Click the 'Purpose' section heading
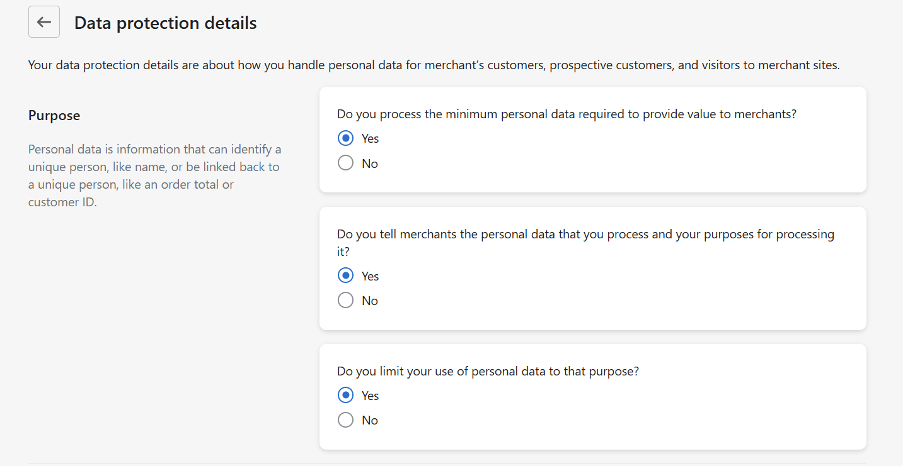Screen dimensions: 904x466 54,116
